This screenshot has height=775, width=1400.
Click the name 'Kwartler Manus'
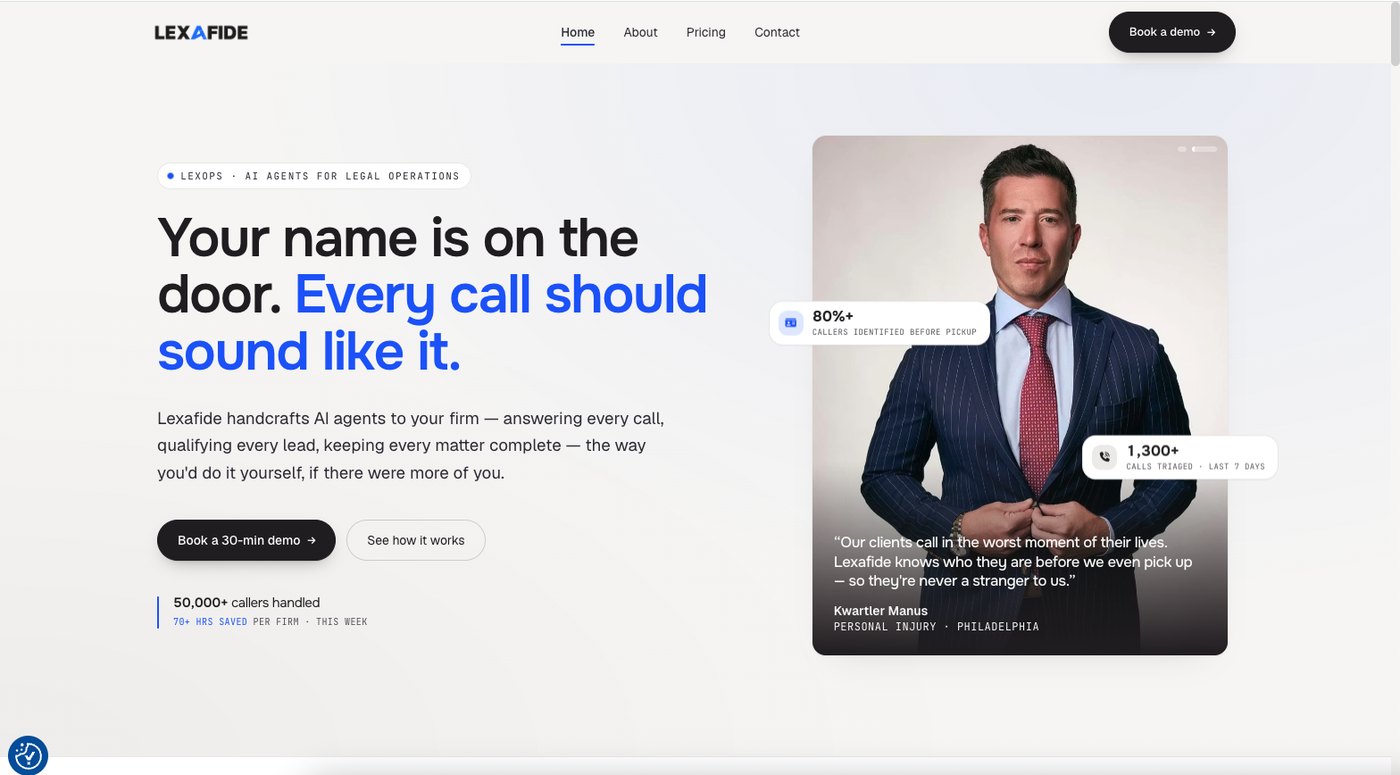(881, 610)
